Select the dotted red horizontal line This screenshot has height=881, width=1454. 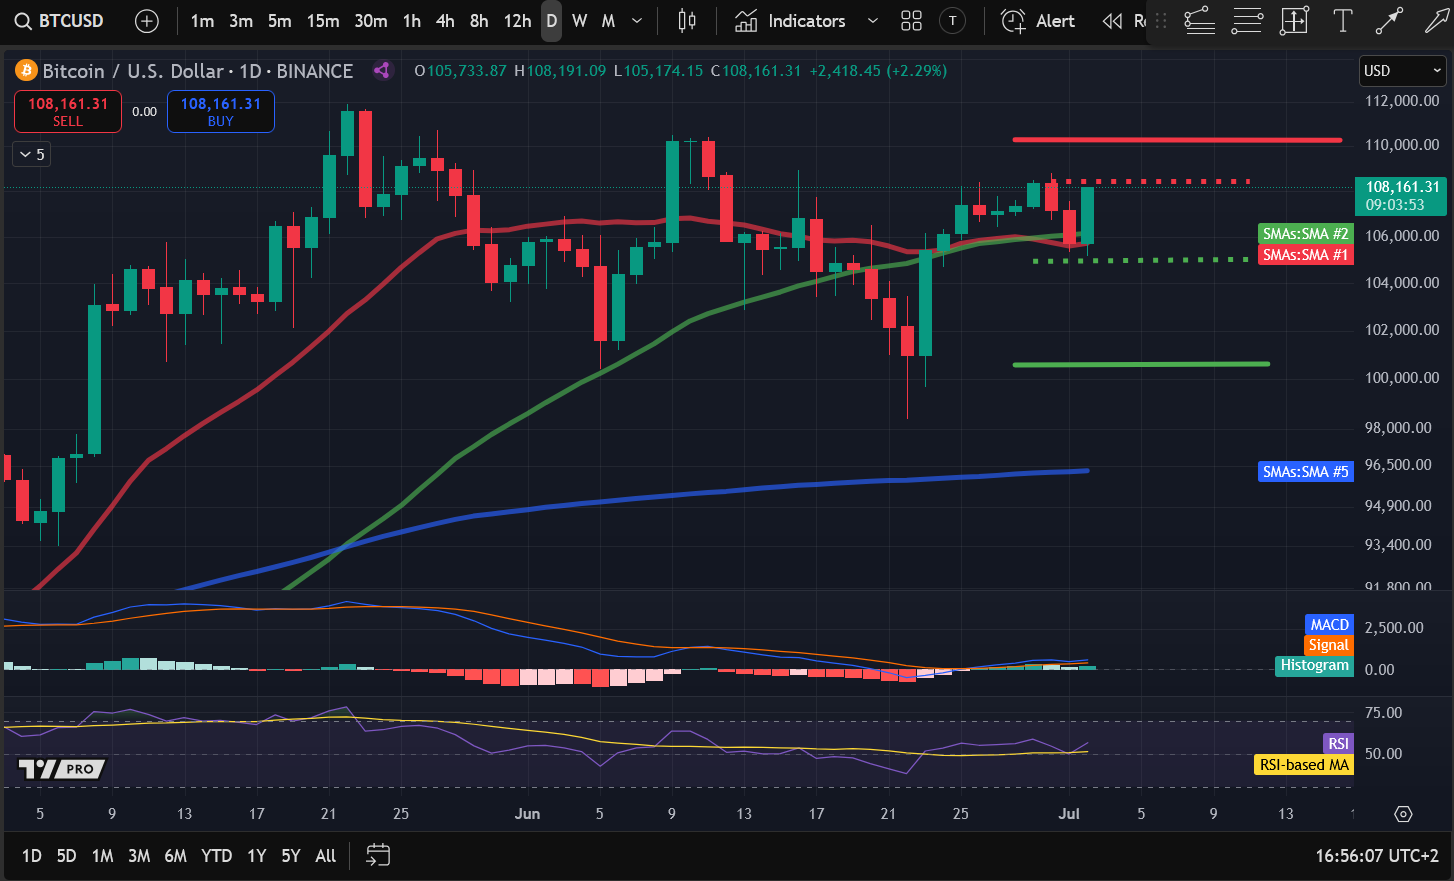click(1151, 182)
